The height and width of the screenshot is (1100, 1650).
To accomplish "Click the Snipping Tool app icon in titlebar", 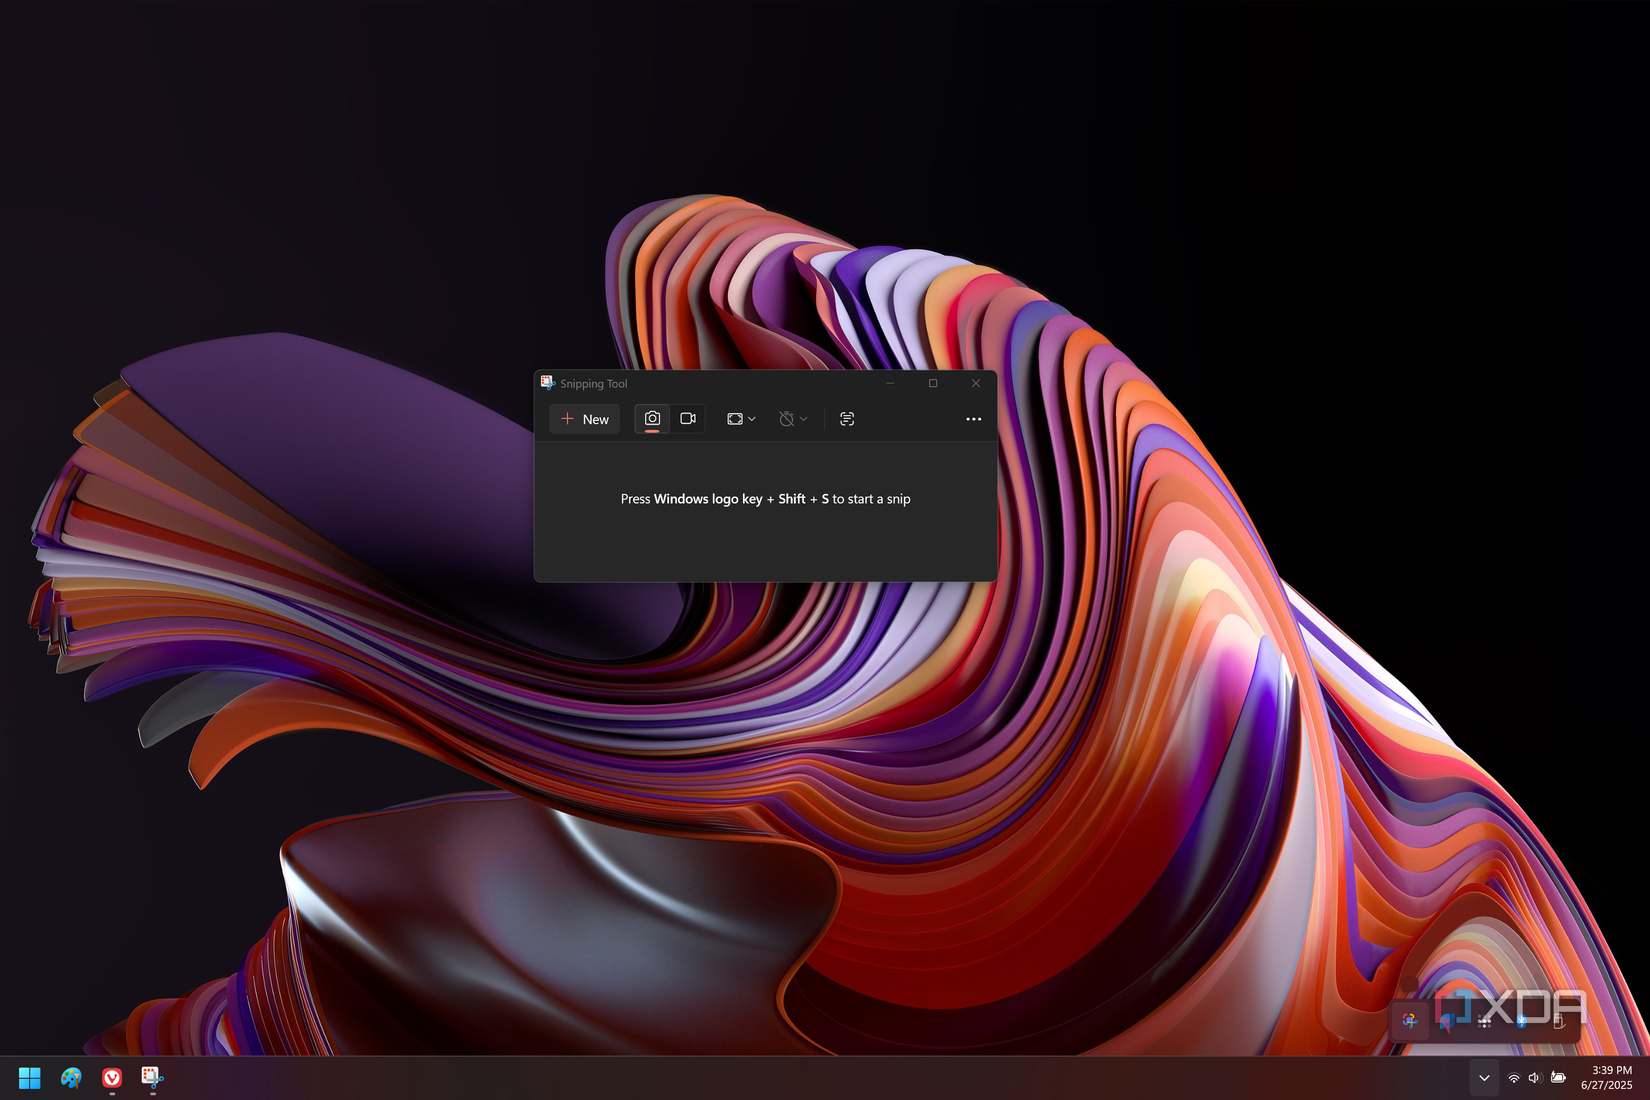I will [547, 383].
